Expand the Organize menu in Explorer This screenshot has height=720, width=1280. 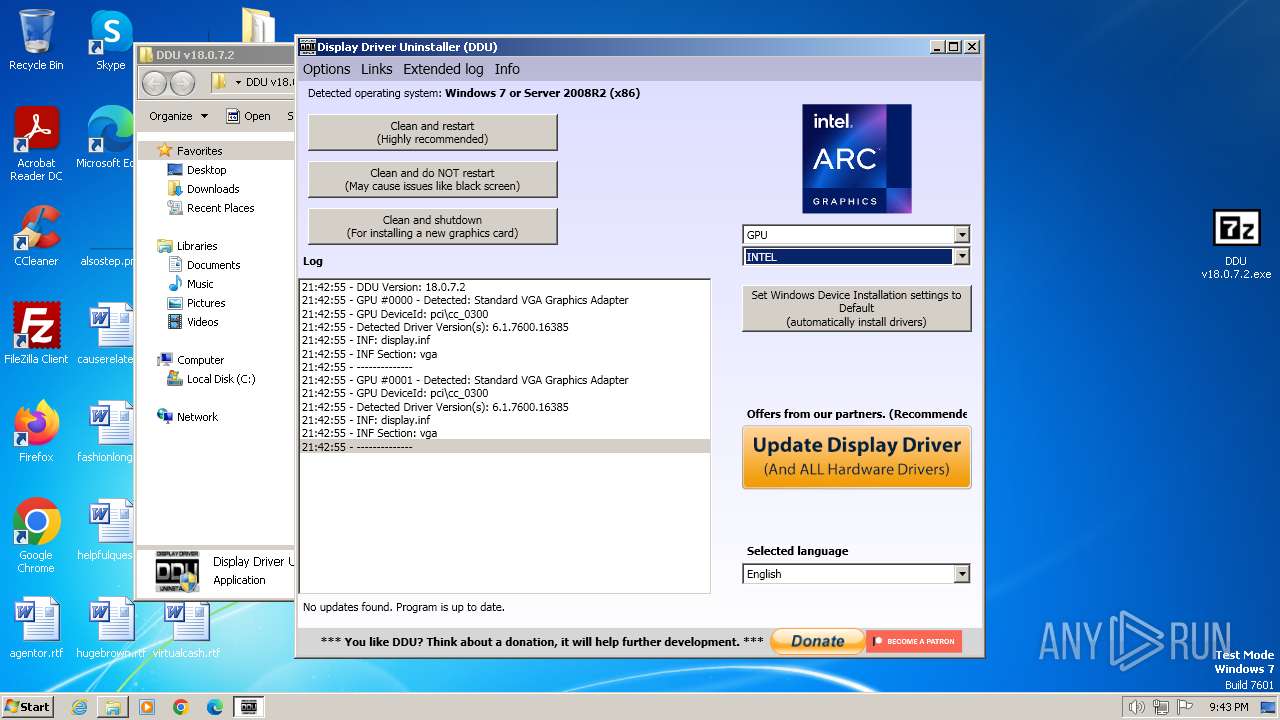pyautogui.click(x=178, y=116)
